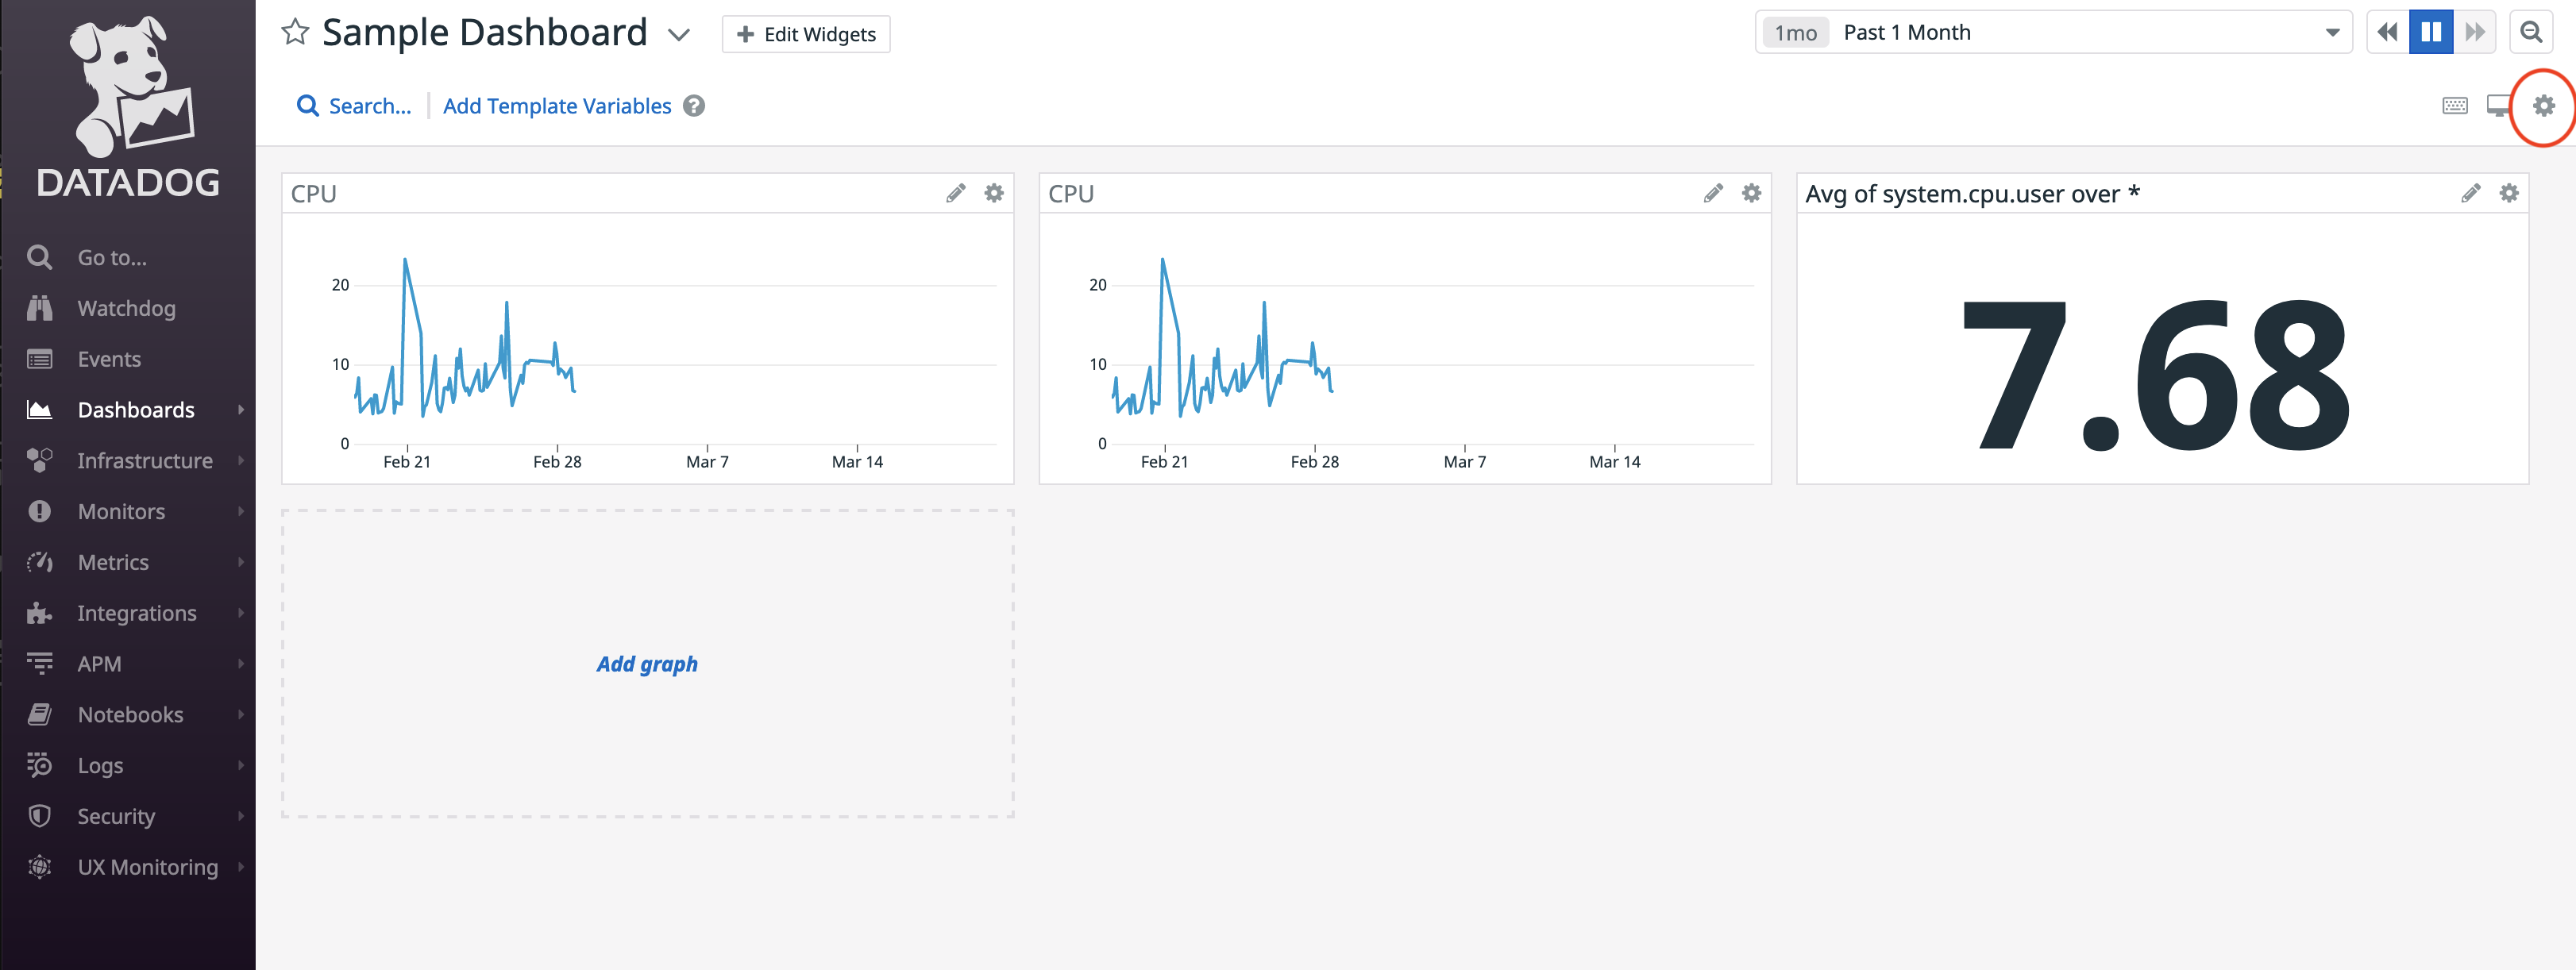Image resolution: width=2576 pixels, height=970 pixels.
Task: Click template variables help question icon
Action: (x=694, y=106)
